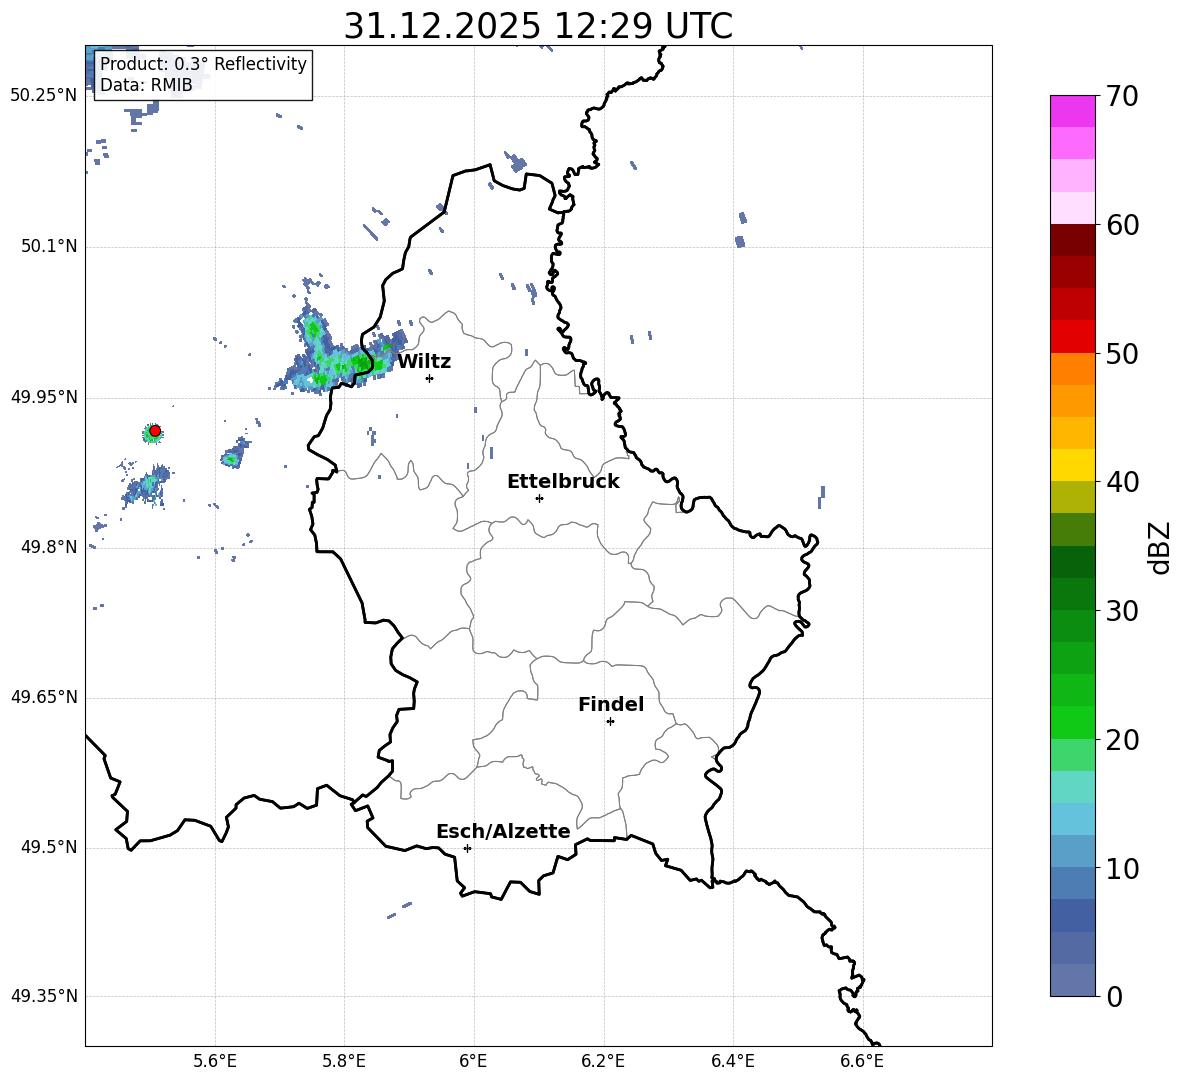Viewport: 1184px width, 1081px height.
Task: Click the Ettelbruck city label
Action: 563,482
